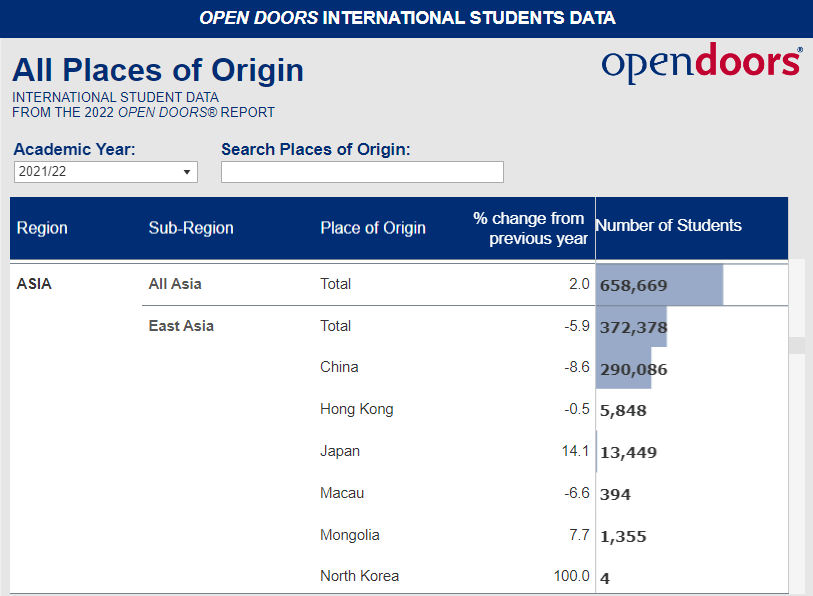Click the -0.5 percent change for Hong Kong
813x596 pixels.
coord(577,409)
